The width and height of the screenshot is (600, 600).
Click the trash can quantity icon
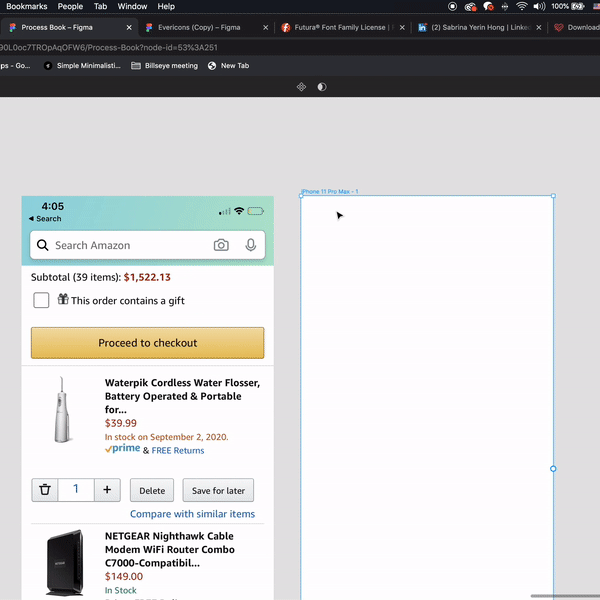point(45,490)
